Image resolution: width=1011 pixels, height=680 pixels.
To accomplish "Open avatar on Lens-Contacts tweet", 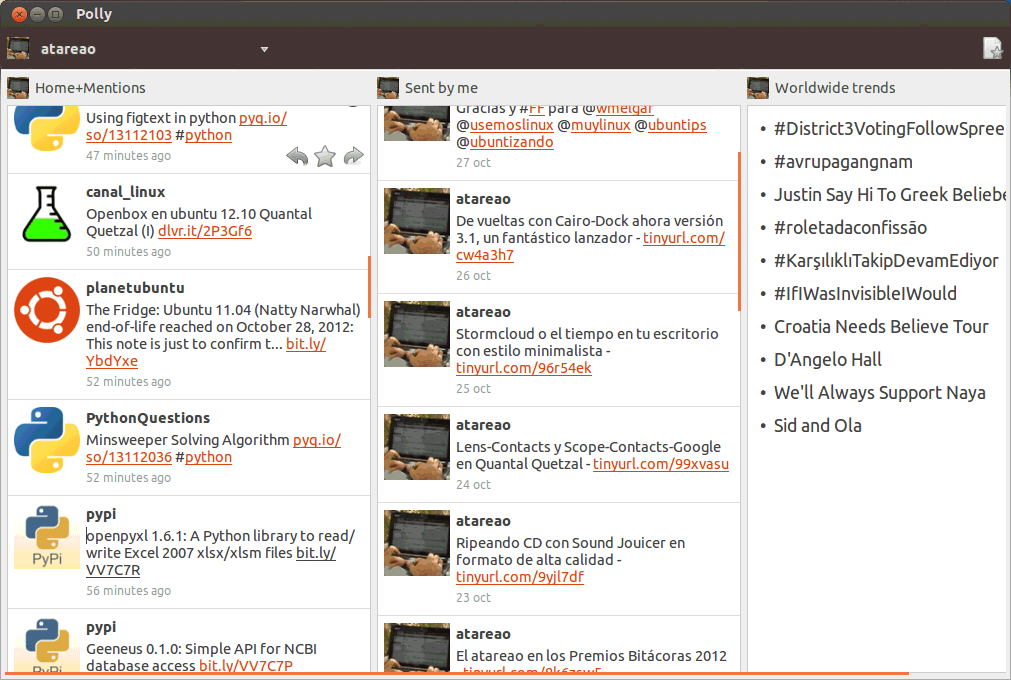I will coord(417,447).
